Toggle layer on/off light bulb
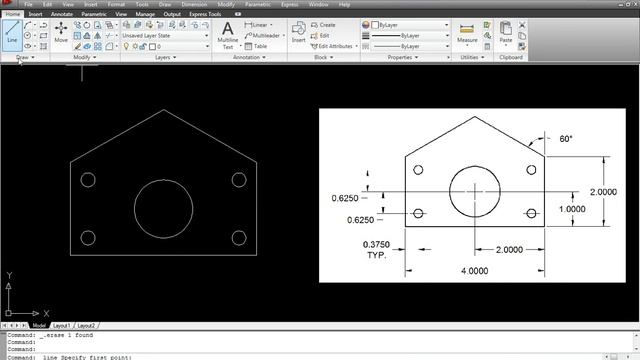Image resolution: width=640 pixels, height=360 pixels. [126, 47]
